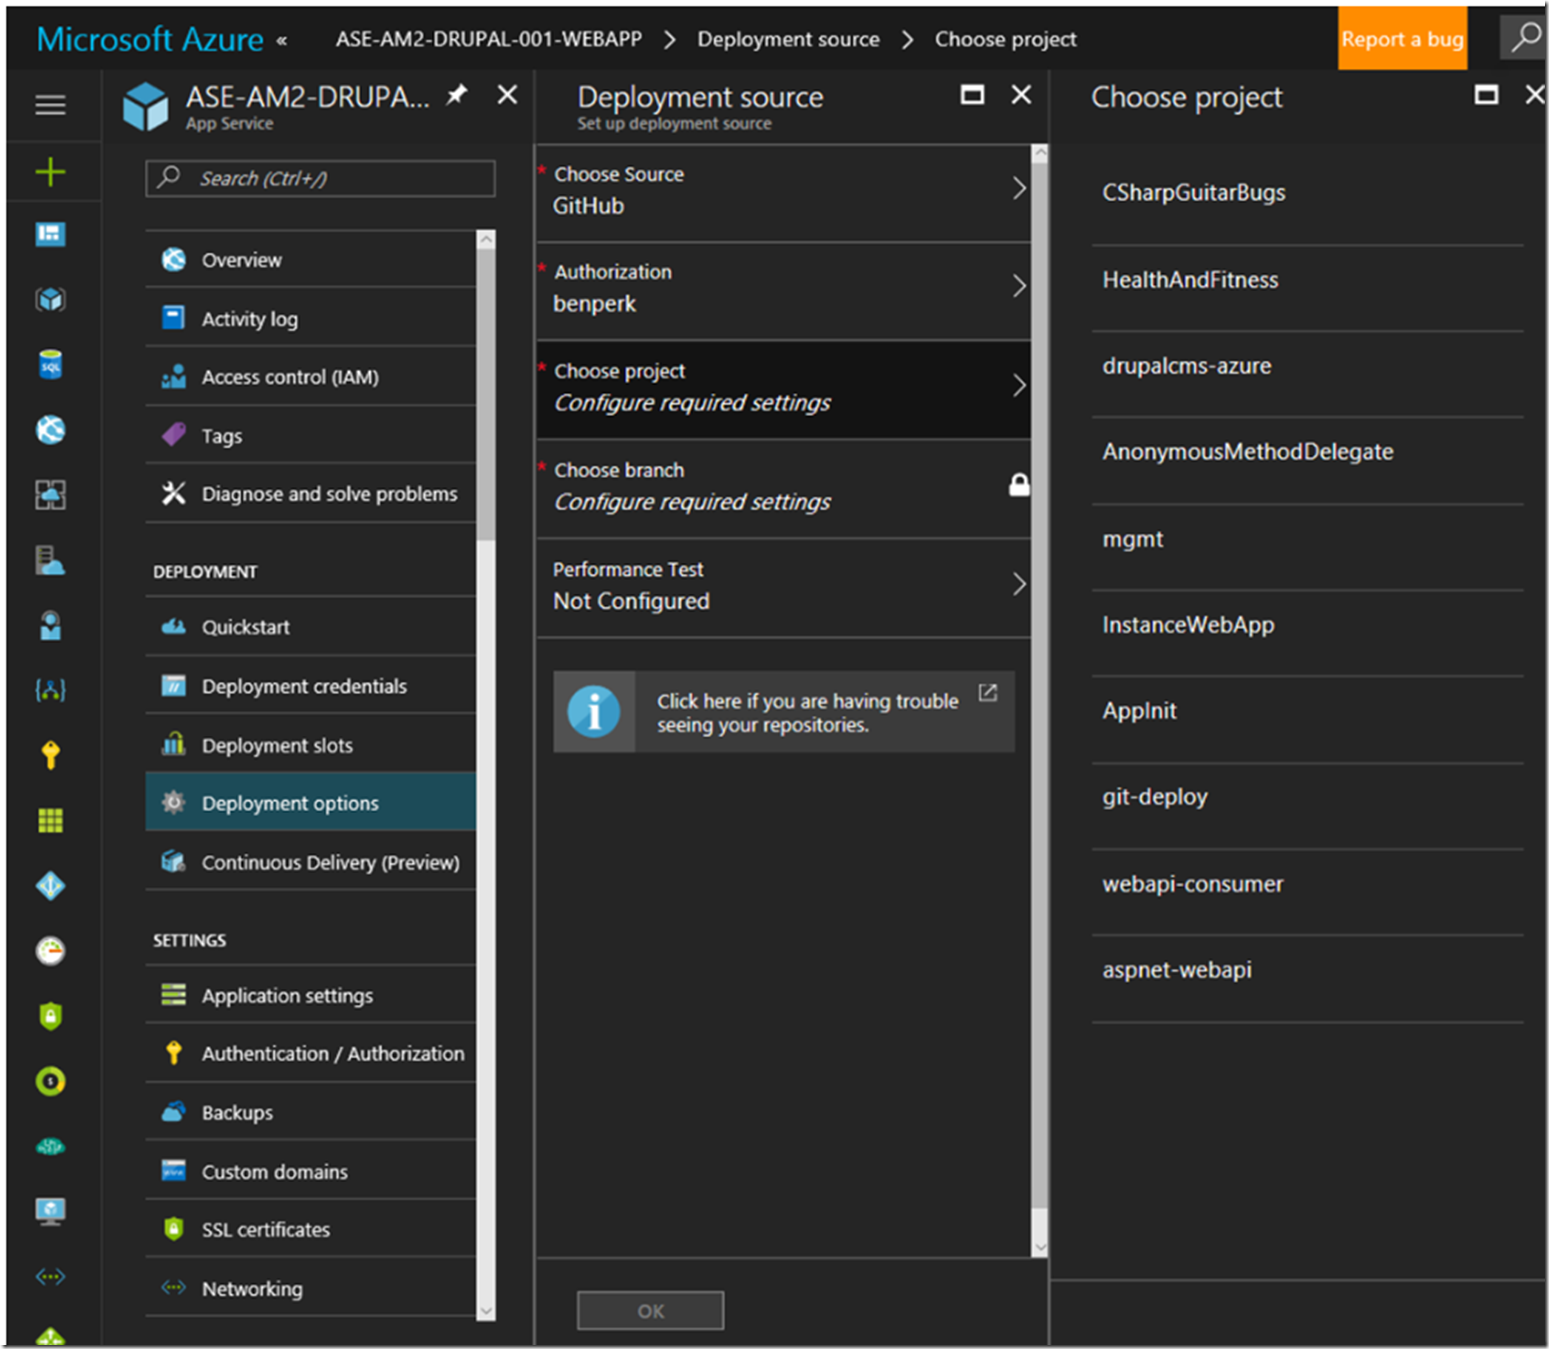Select the HealthAndFitness project
1549x1349 pixels.
click(x=1307, y=279)
